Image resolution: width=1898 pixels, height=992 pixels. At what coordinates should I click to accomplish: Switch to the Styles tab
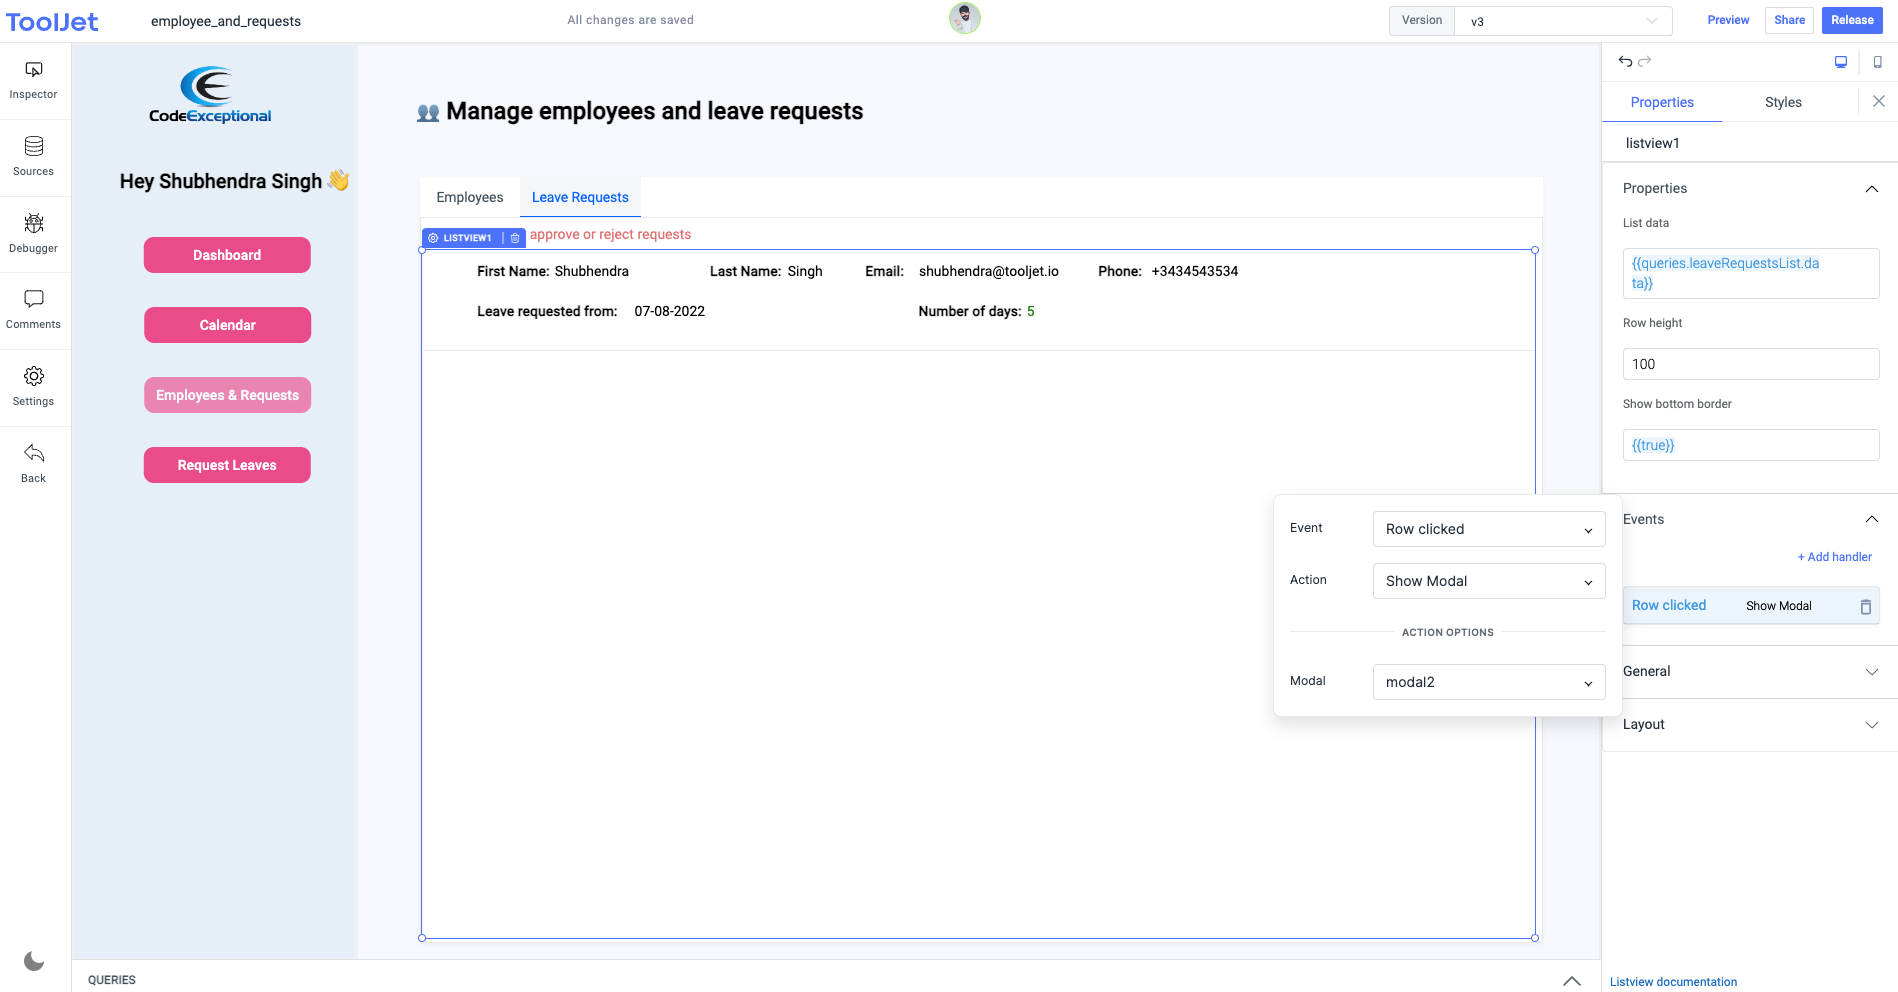tap(1783, 102)
